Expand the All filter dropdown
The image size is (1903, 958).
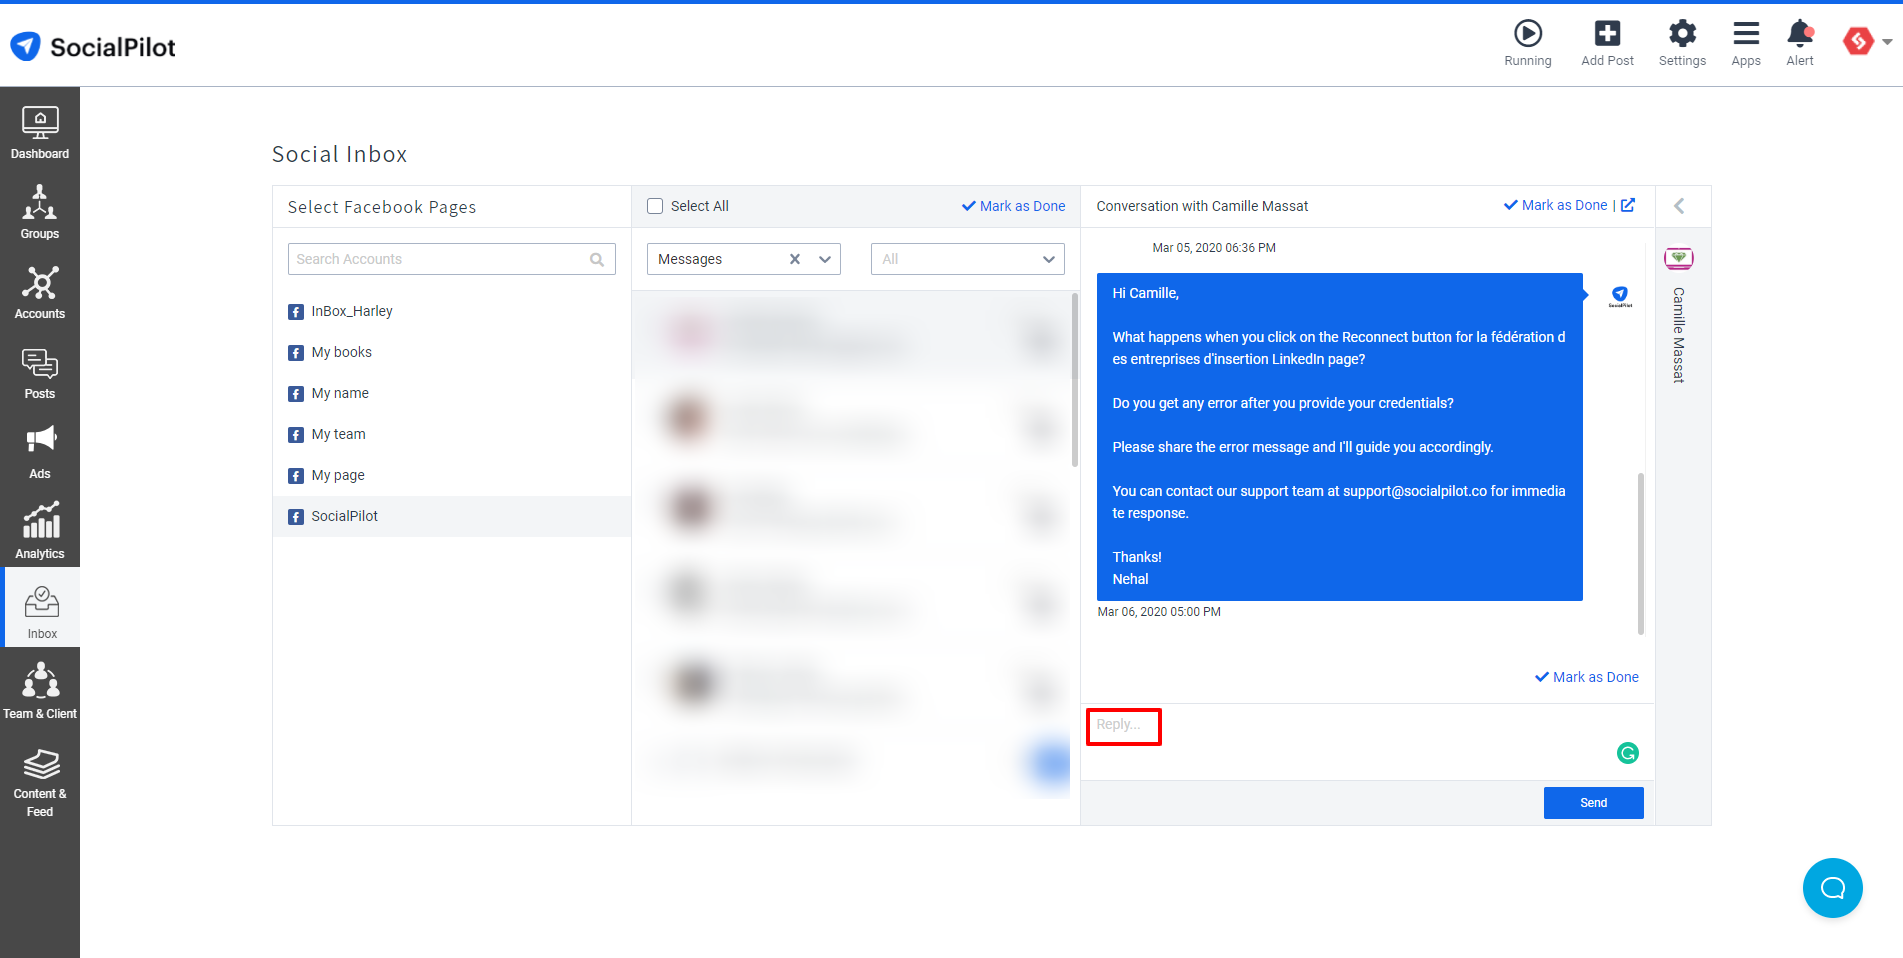(1047, 258)
